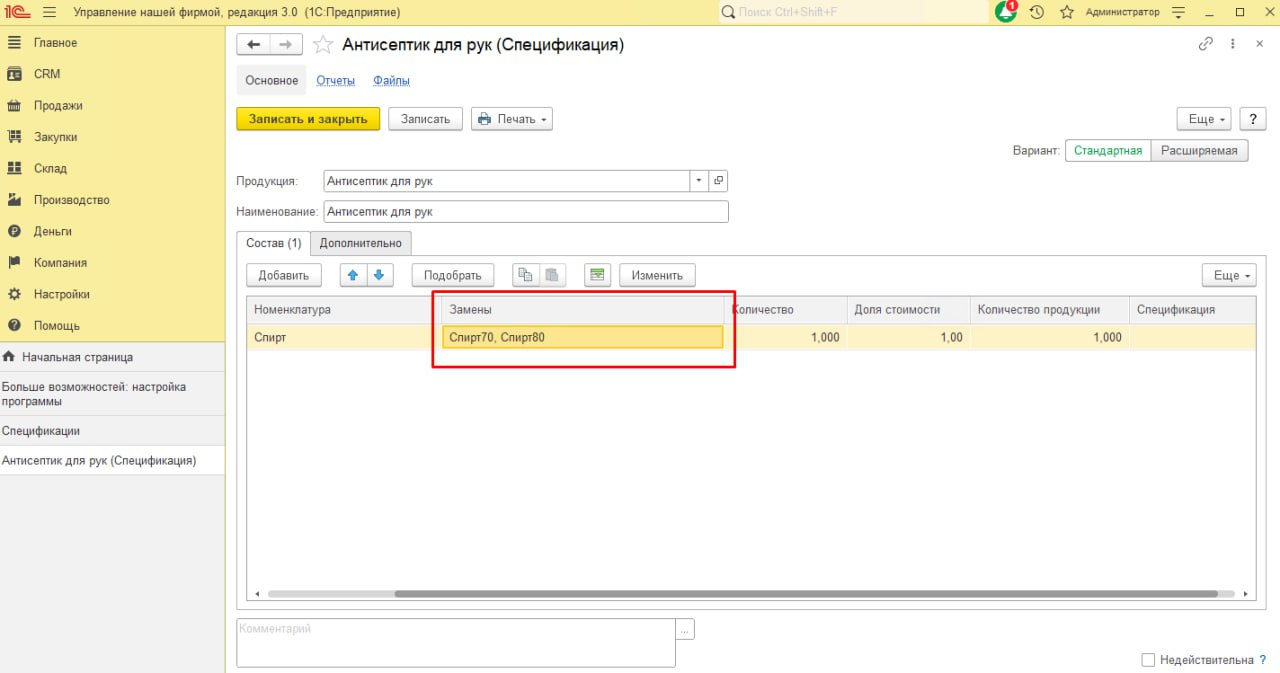Move row down with blue arrow
1280x673 pixels.
380,275
